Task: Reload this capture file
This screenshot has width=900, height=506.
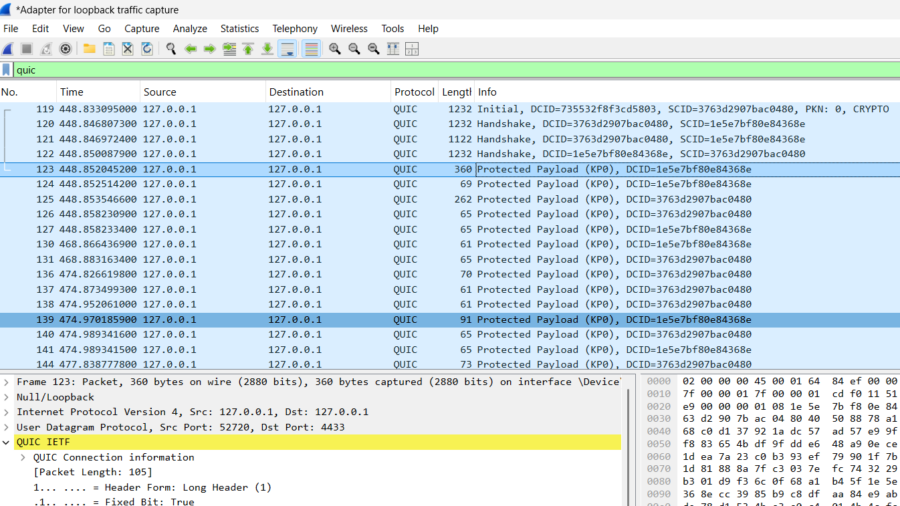Action: pyautogui.click(x=147, y=49)
